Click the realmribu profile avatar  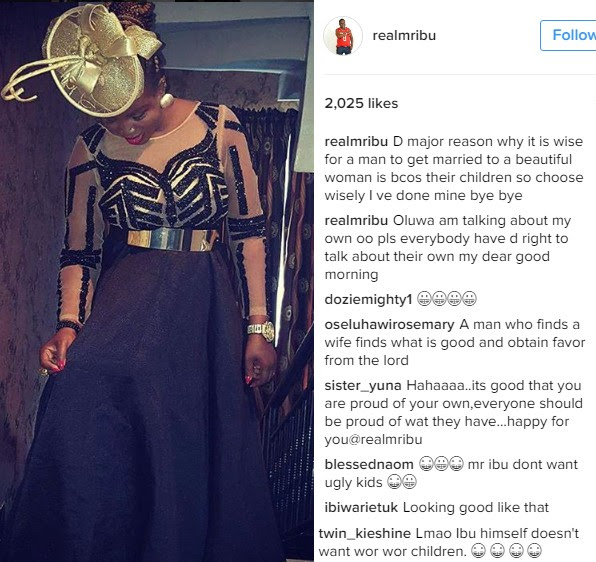coord(343,36)
